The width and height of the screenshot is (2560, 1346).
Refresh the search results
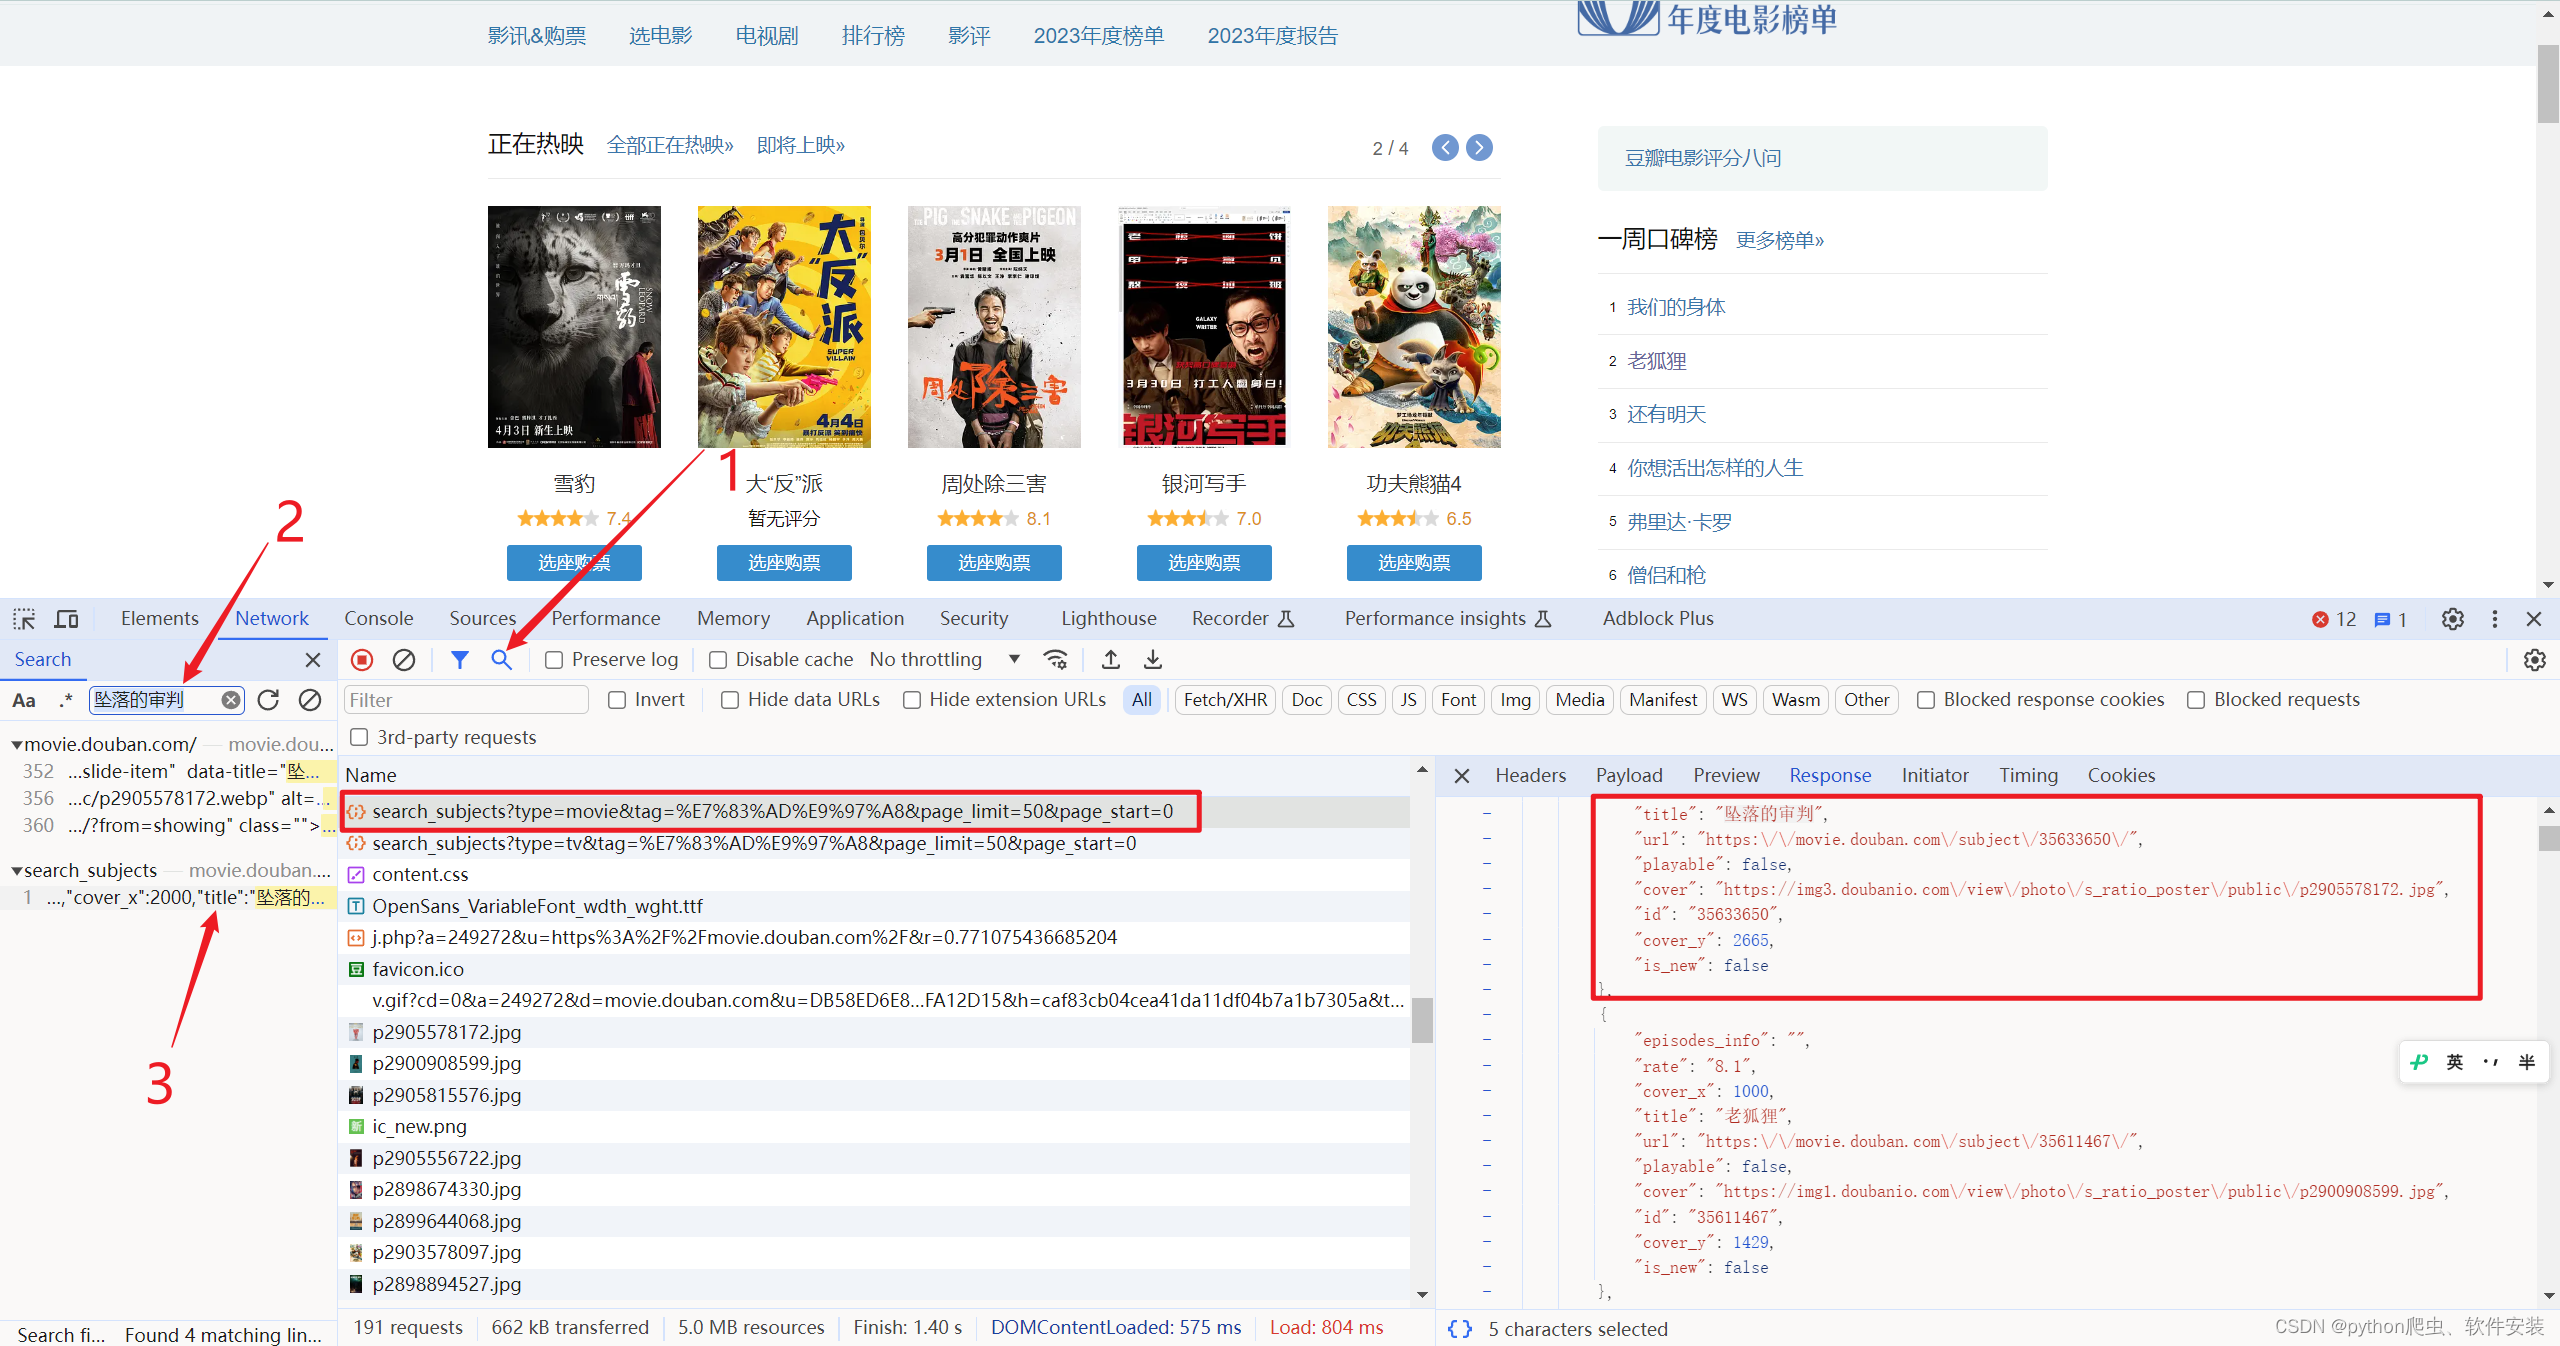pyautogui.click(x=268, y=700)
